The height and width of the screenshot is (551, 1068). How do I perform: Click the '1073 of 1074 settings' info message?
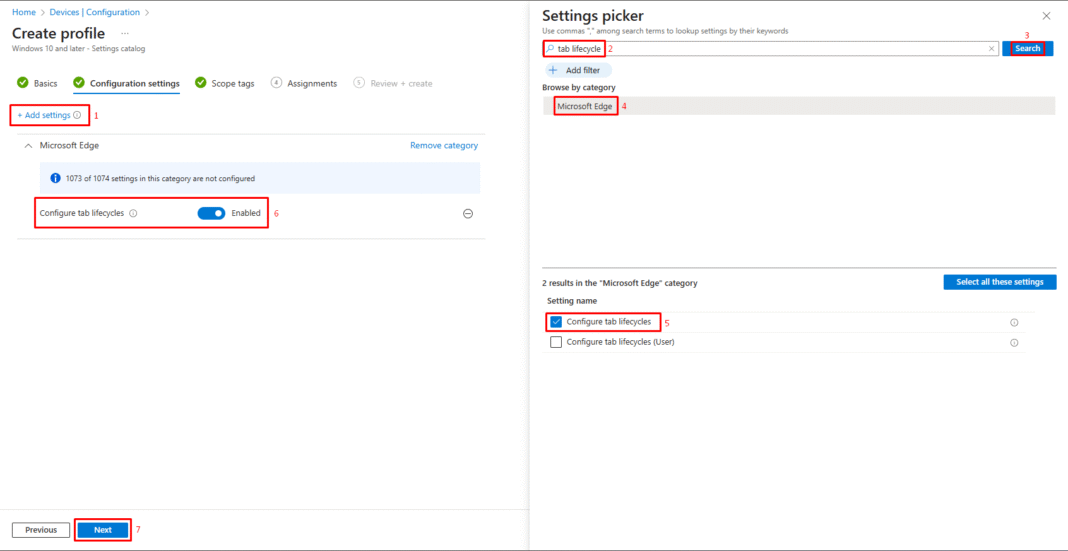[x=259, y=178]
